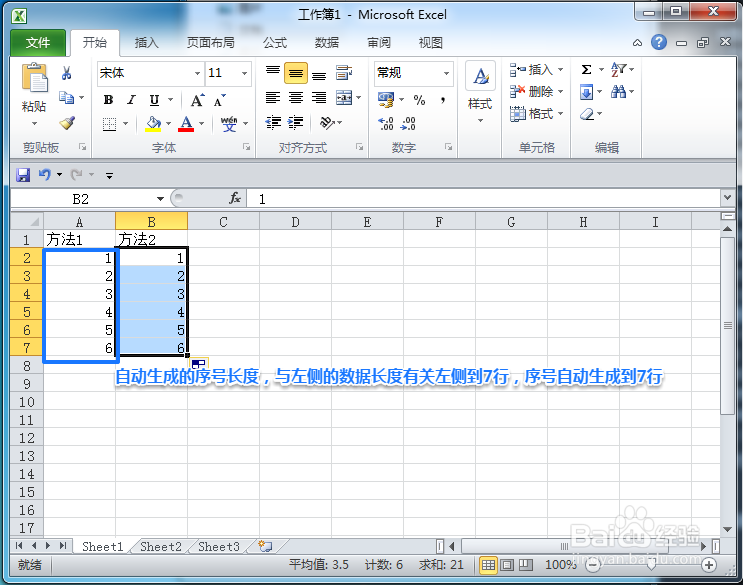The height and width of the screenshot is (585, 743).
Task: Click the Cut scissors icon
Action: pos(66,73)
